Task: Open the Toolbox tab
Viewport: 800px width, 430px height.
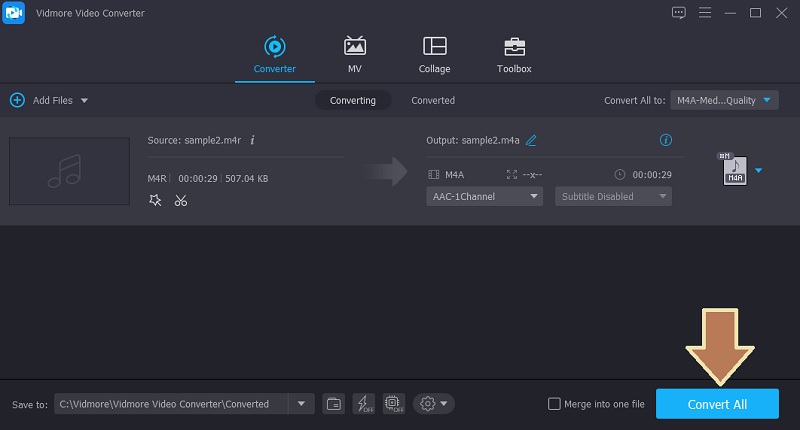Action: point(514,55)
